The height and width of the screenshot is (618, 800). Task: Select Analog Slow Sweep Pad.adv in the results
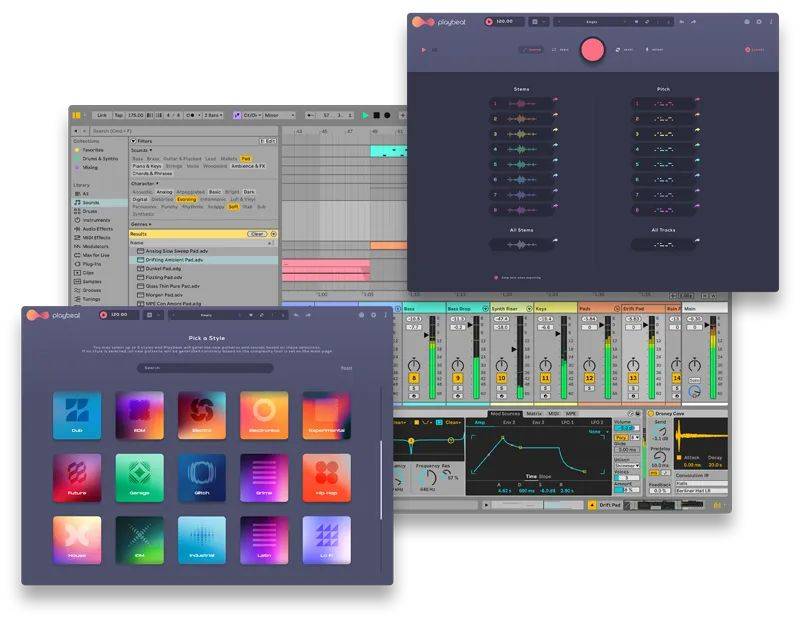(x=204, y=251)
